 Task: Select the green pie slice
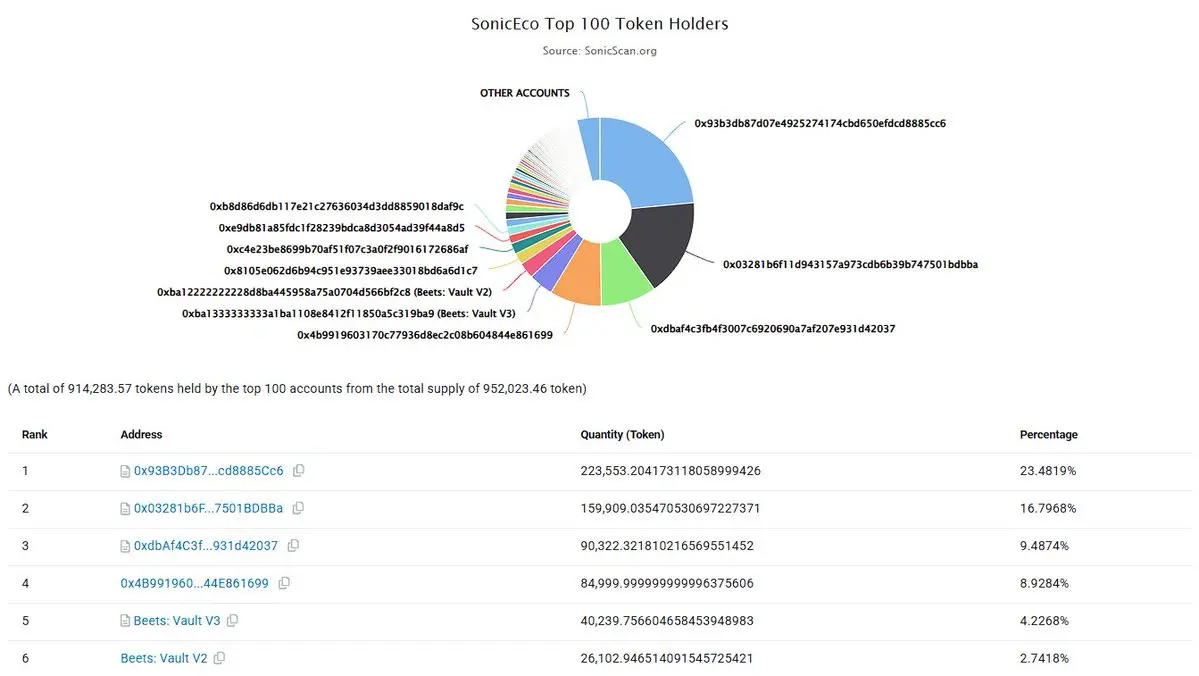[625, 273]
